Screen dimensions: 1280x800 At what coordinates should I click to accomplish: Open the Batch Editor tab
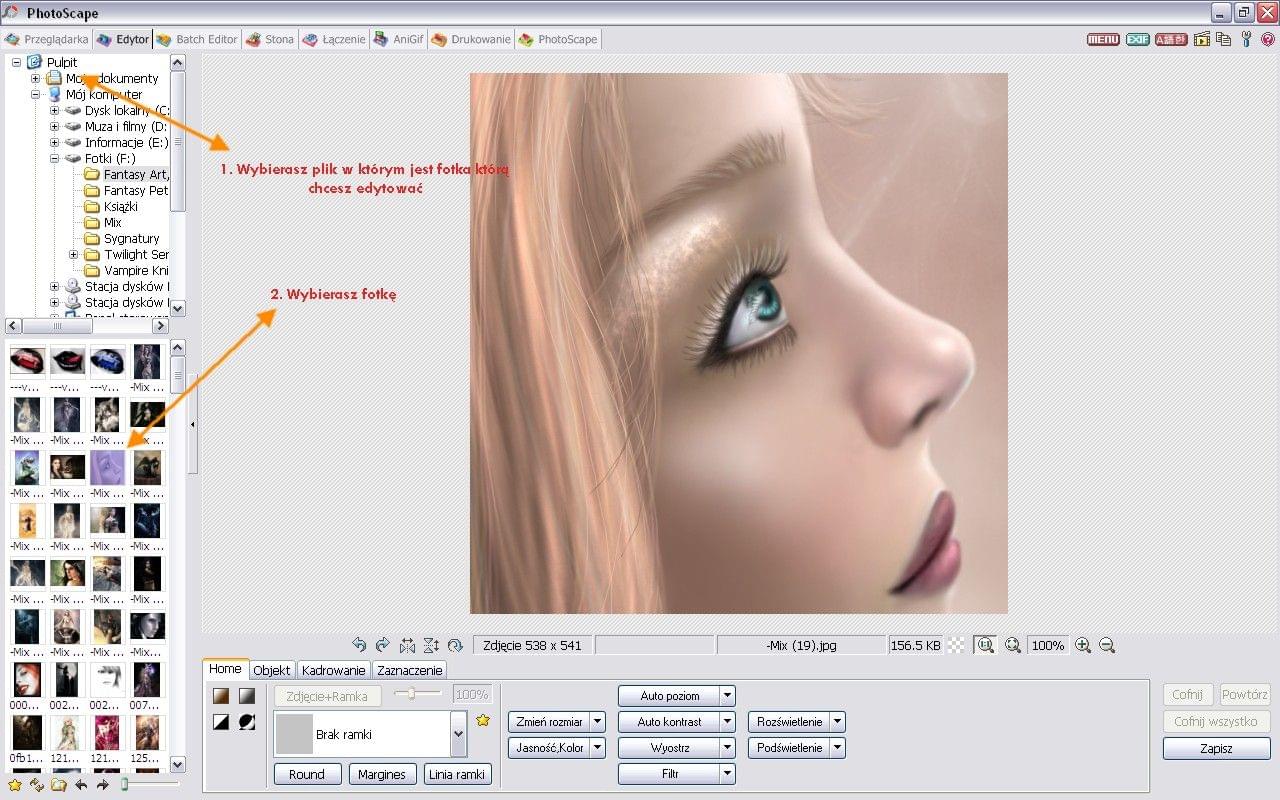tap(197, 39)
